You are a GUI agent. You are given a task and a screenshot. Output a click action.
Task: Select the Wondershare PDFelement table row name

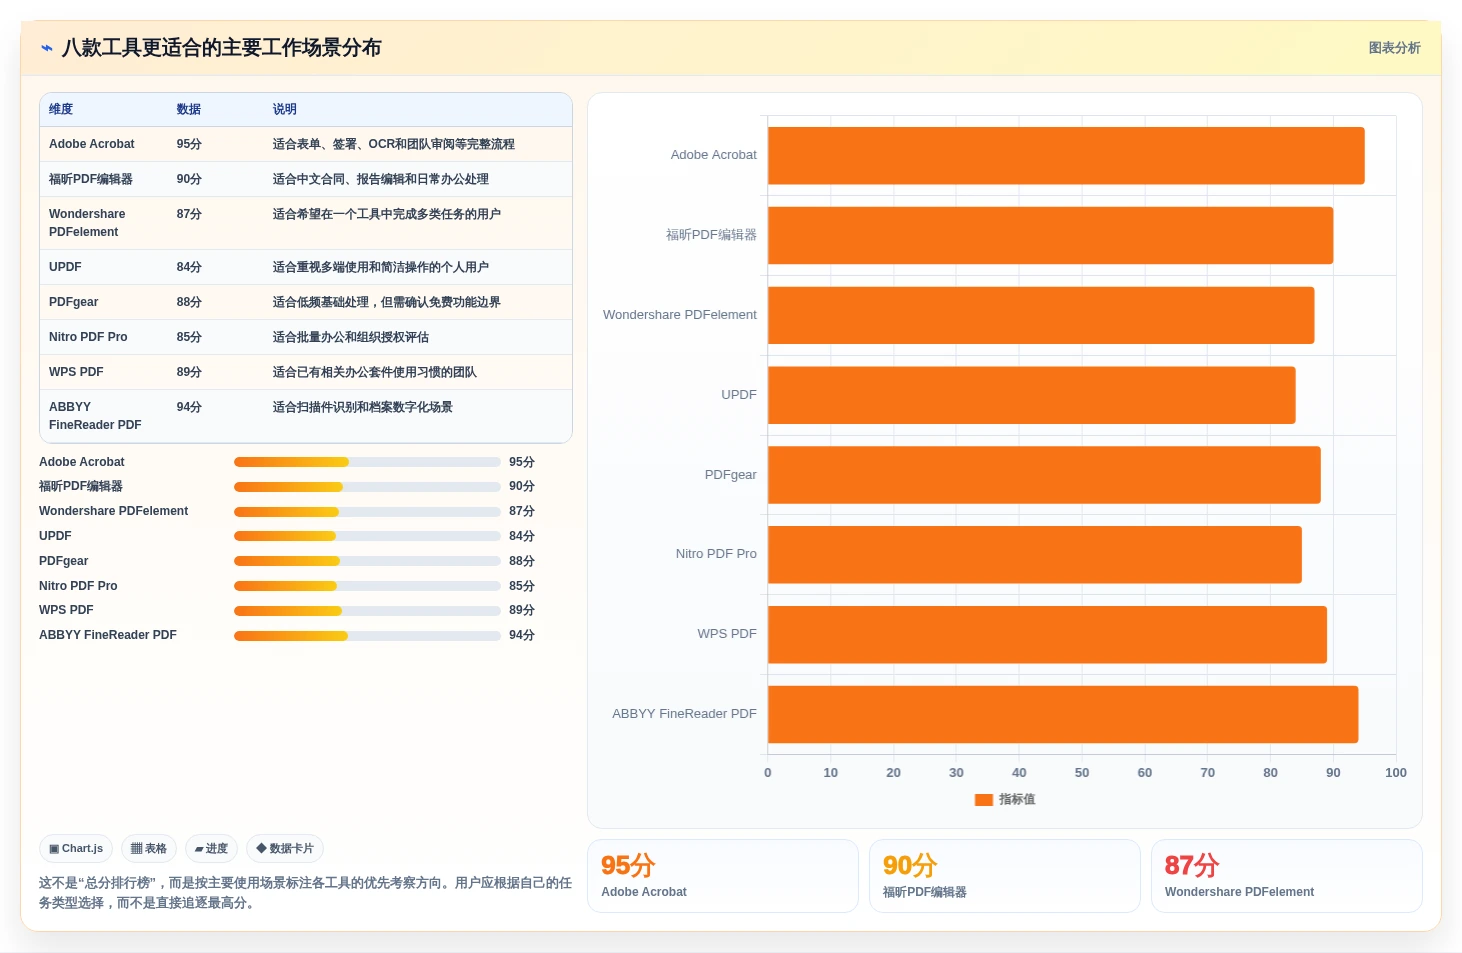87,223
